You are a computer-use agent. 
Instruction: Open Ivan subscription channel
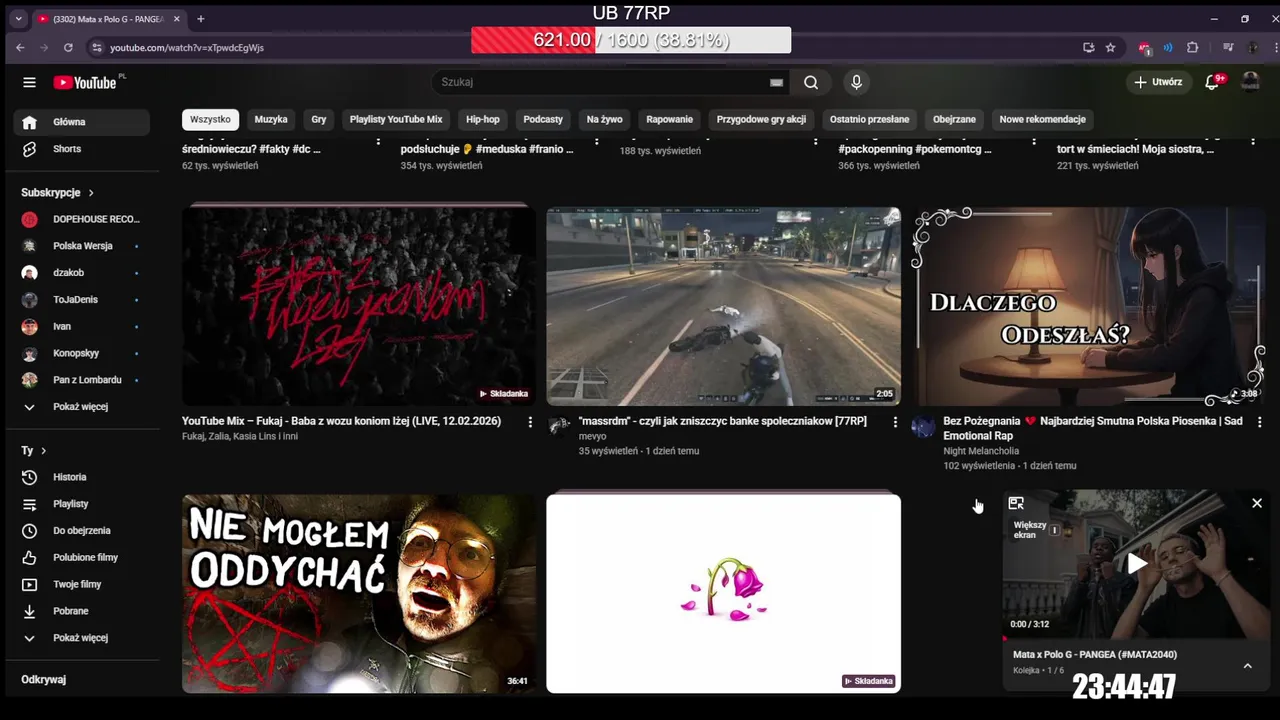[82, 326]
